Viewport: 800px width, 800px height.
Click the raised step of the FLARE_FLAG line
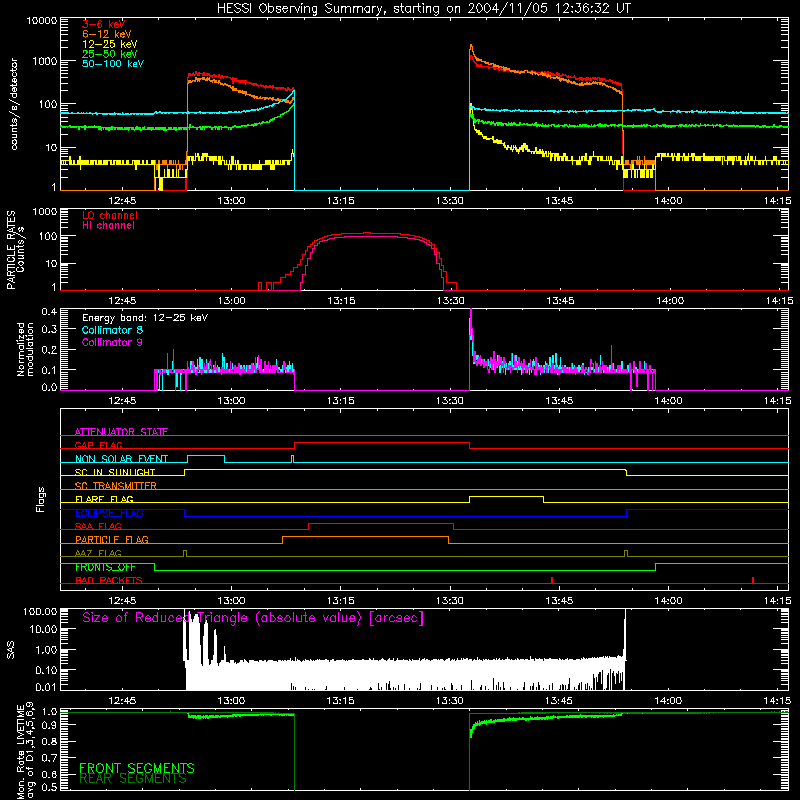(506, 496)
